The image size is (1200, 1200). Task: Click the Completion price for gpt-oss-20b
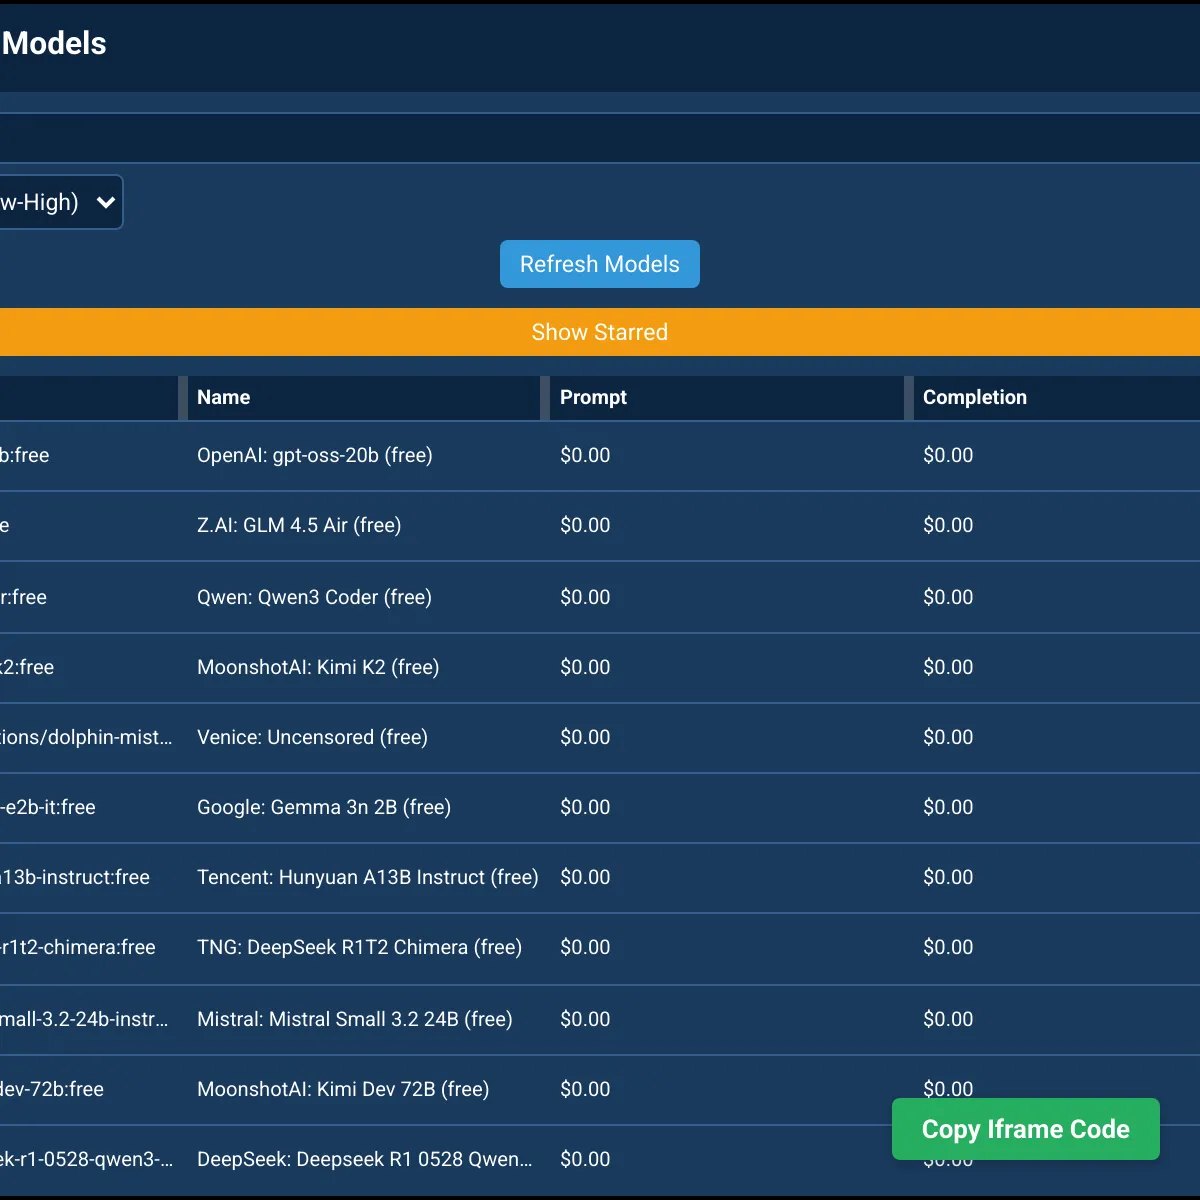pyautogui.click(x=948, y=455)
